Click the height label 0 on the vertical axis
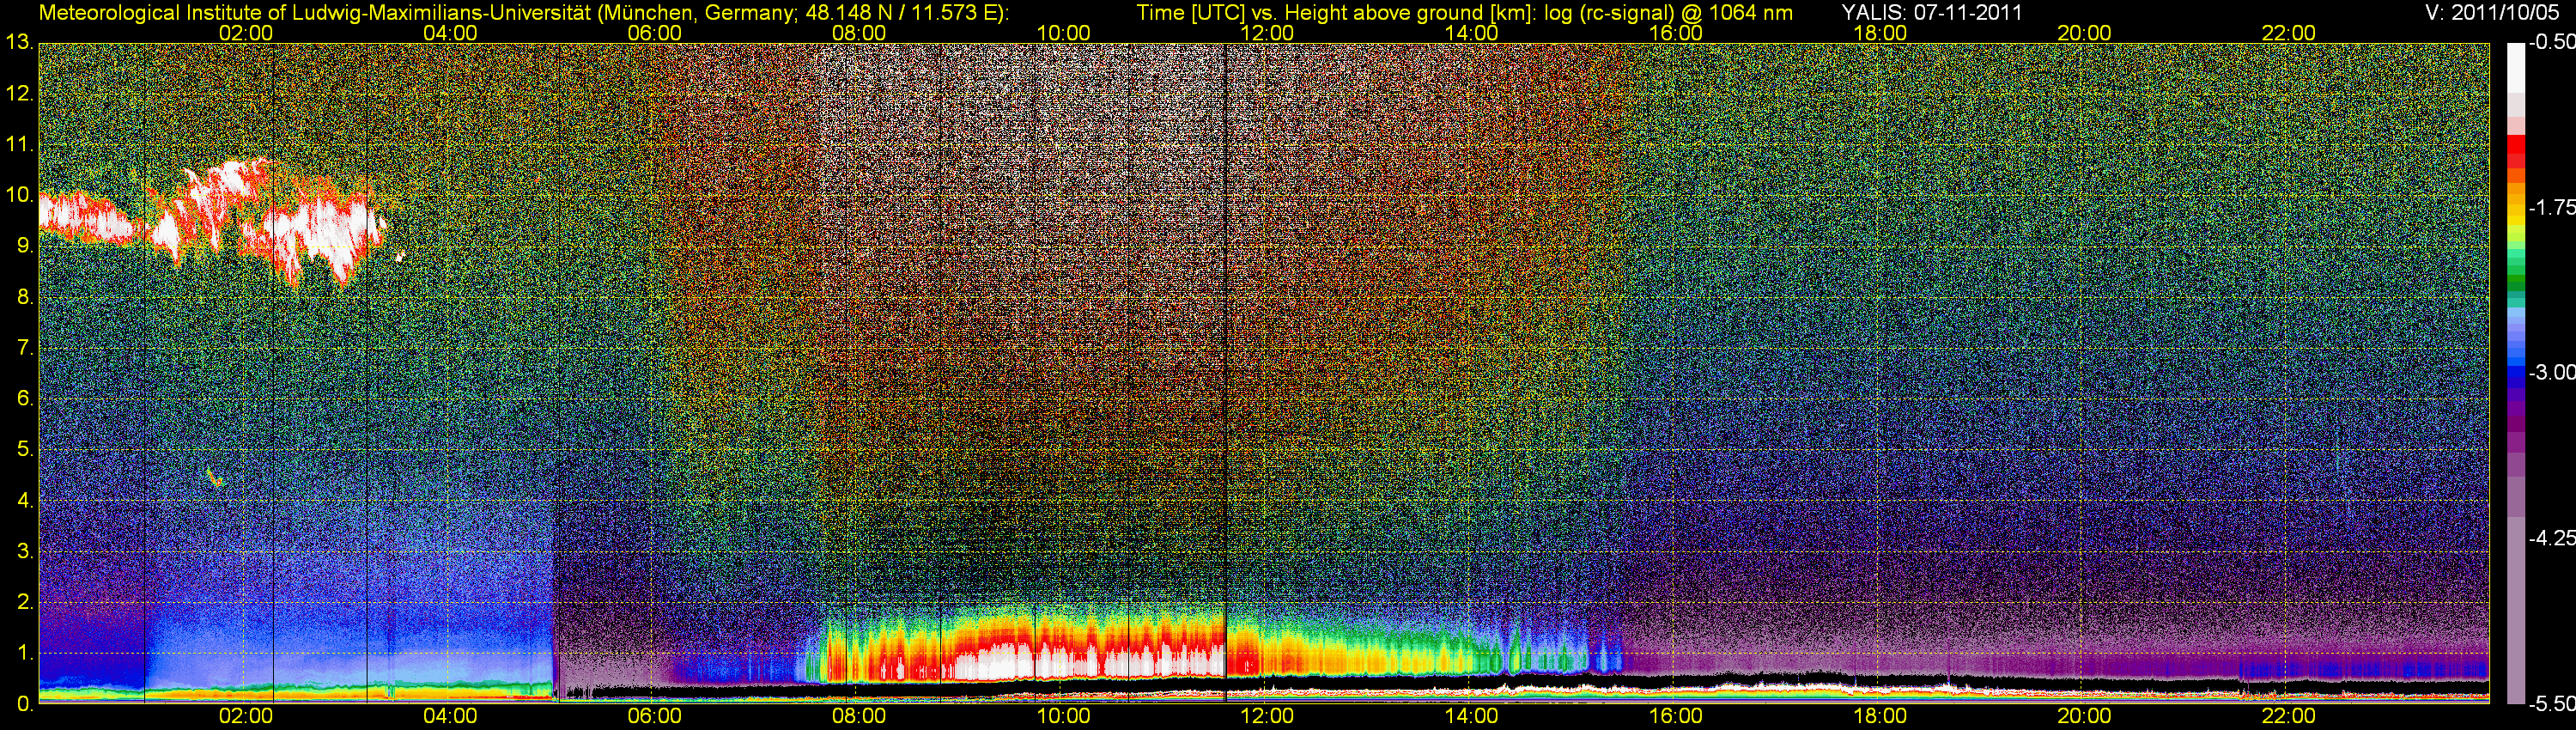2576x730 pixels. pyautogui.click(x=23, y=704)
